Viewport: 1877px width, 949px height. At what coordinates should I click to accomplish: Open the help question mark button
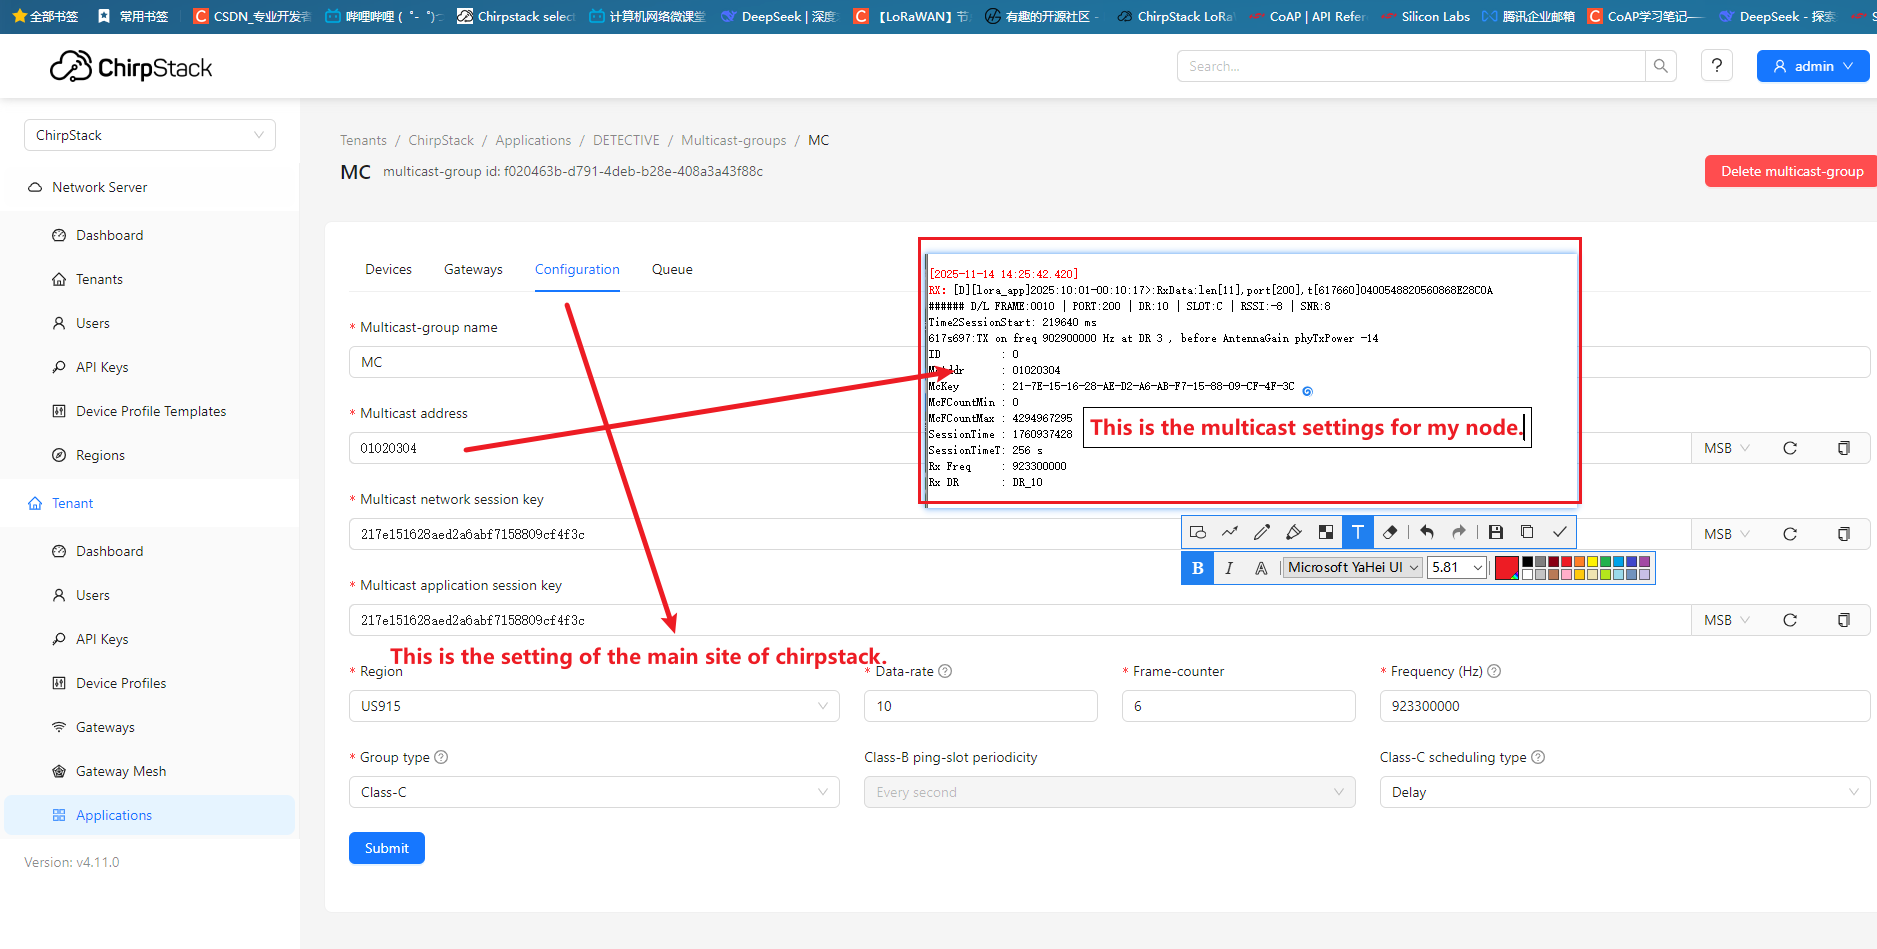tap(1717, 66)
